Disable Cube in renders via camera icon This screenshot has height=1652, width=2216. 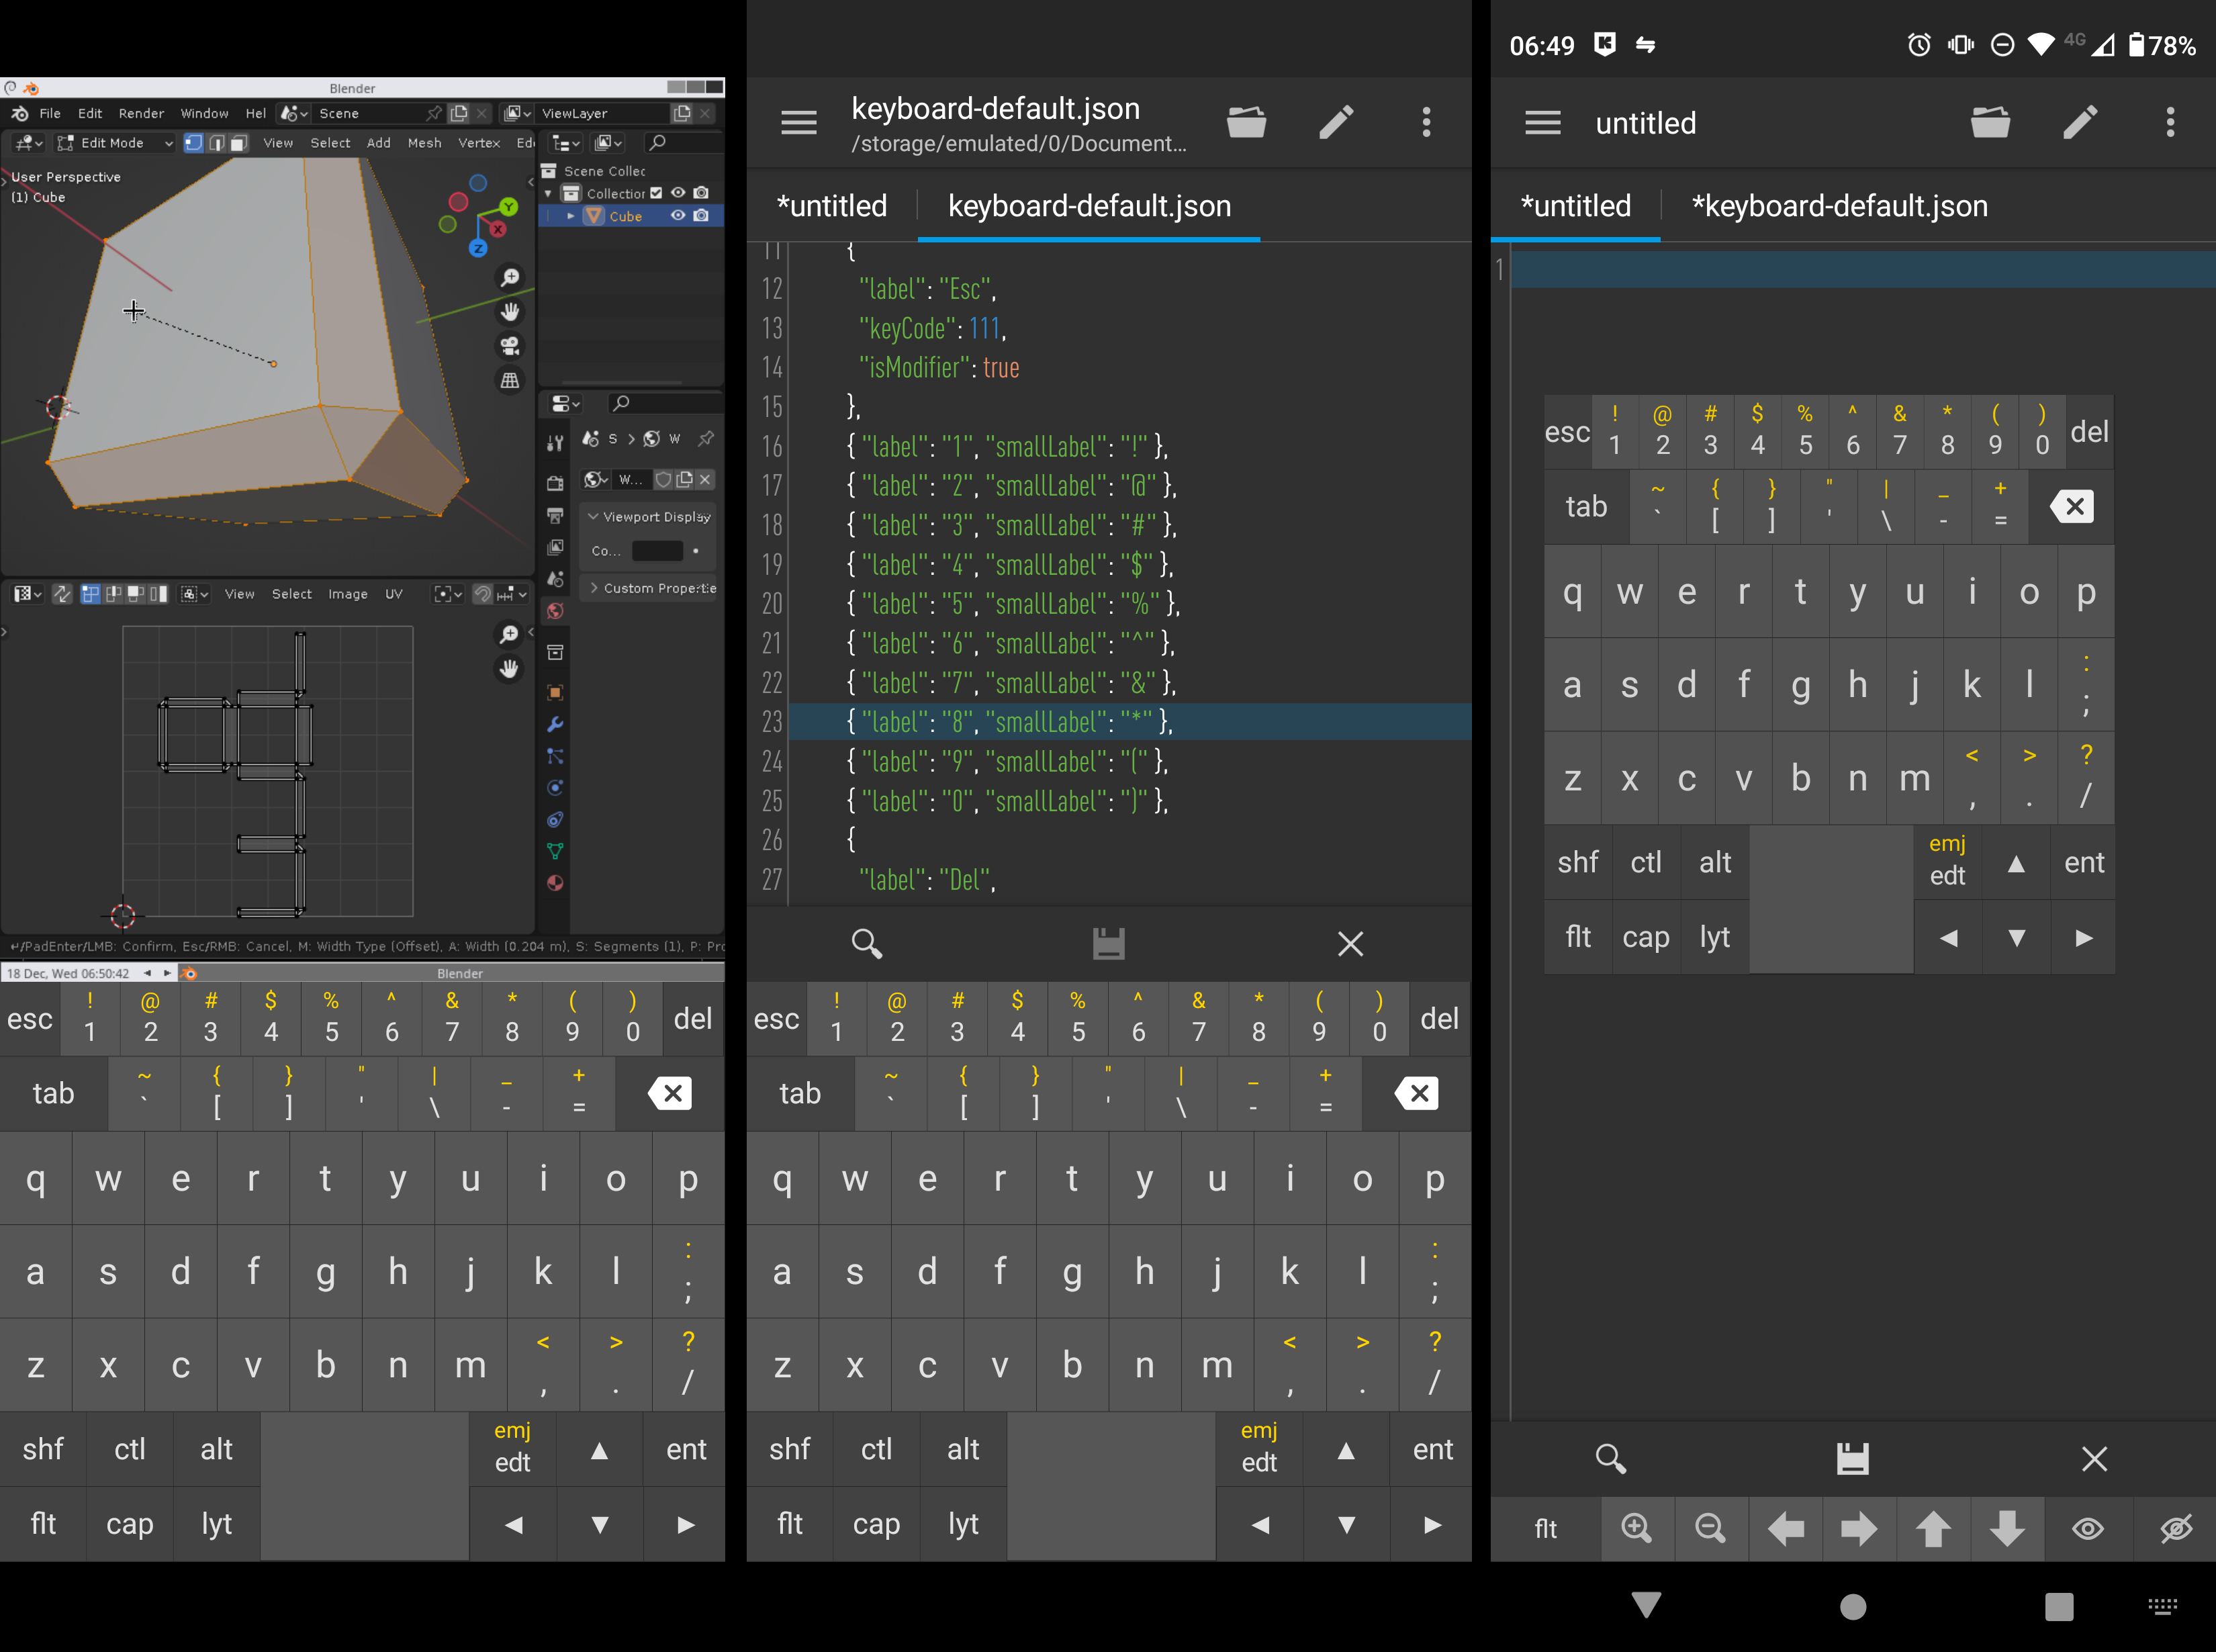tap(701, 215)
